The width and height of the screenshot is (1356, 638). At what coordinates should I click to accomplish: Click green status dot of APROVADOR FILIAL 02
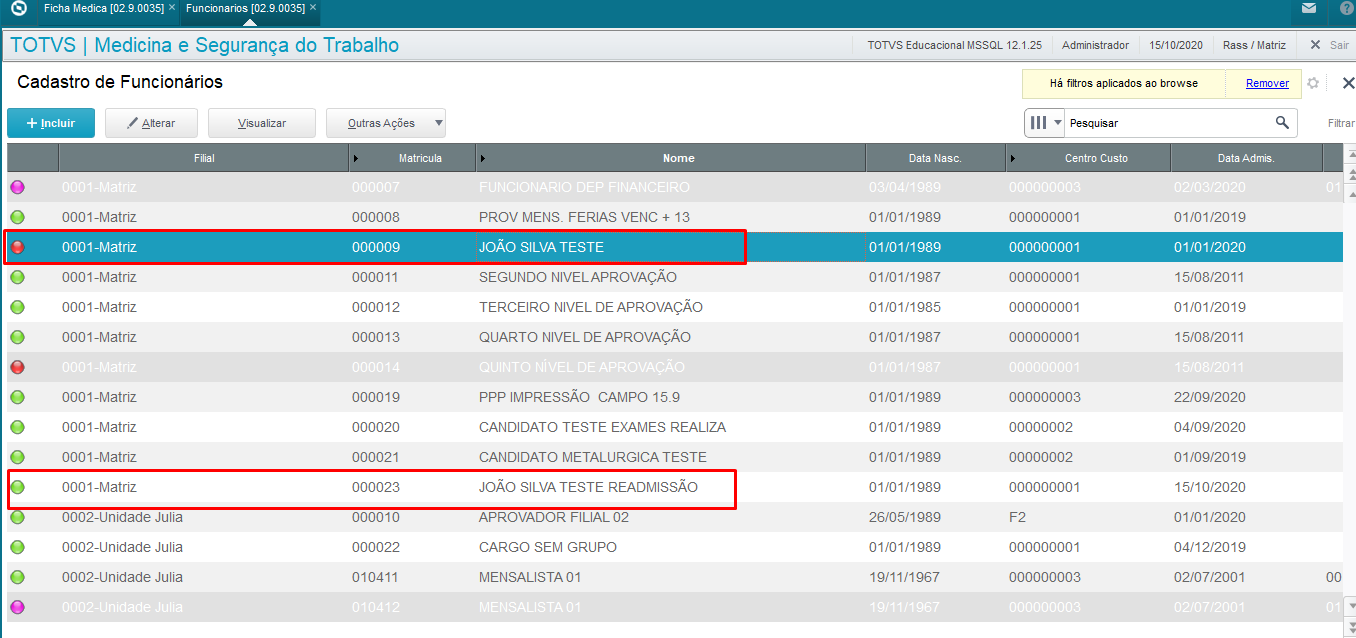point(17,517)
